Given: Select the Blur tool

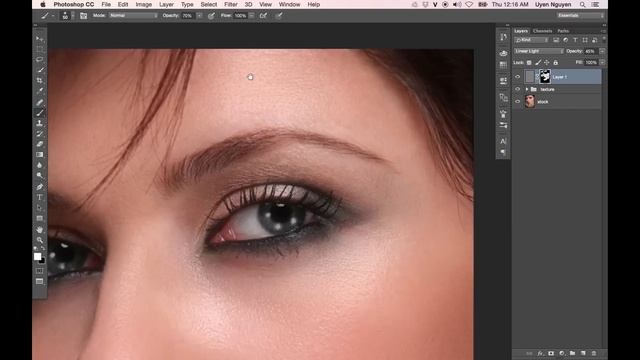Looking at the screenshot, I should pyautogui.click(x=40, y=165).
